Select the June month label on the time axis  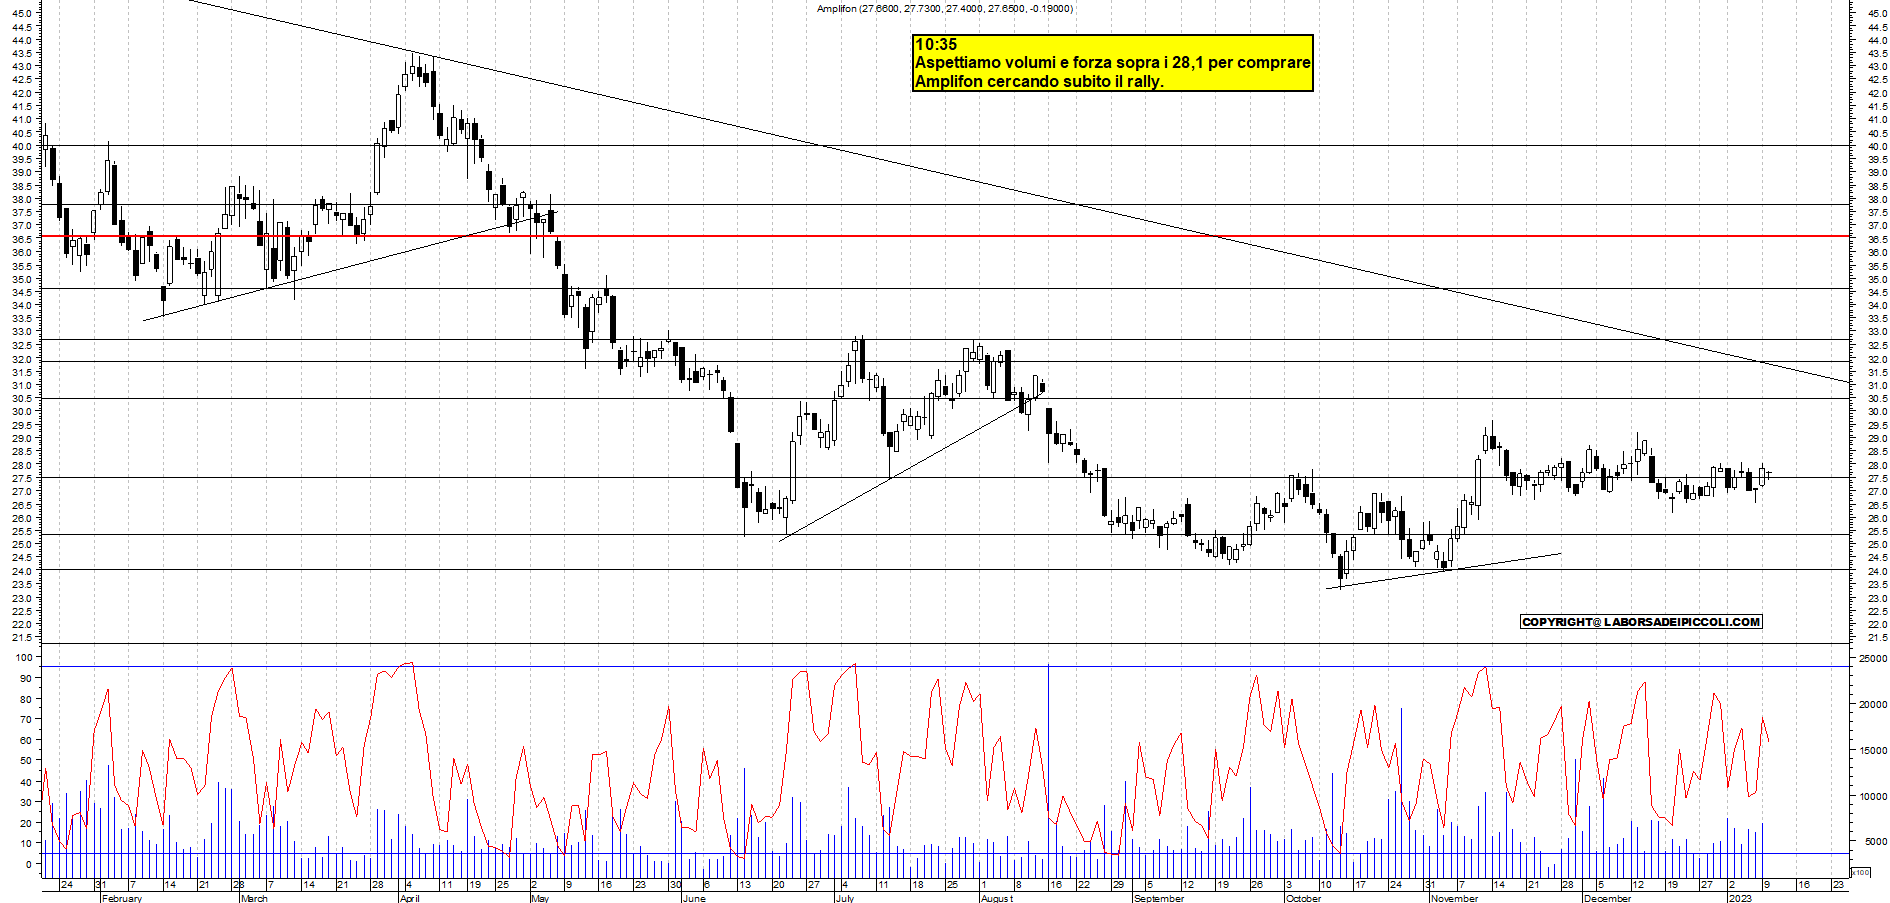click(693, 898)
